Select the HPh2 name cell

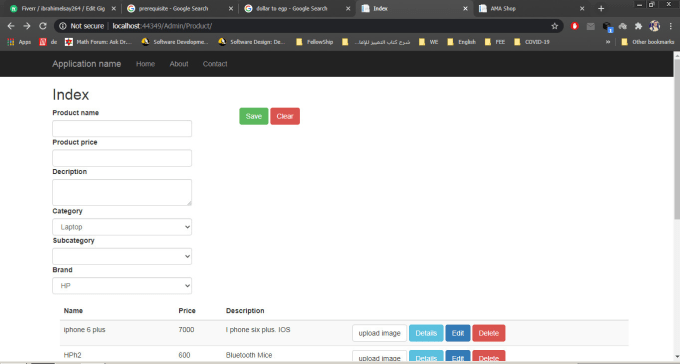pyautogui.click(x=72, y=355)
